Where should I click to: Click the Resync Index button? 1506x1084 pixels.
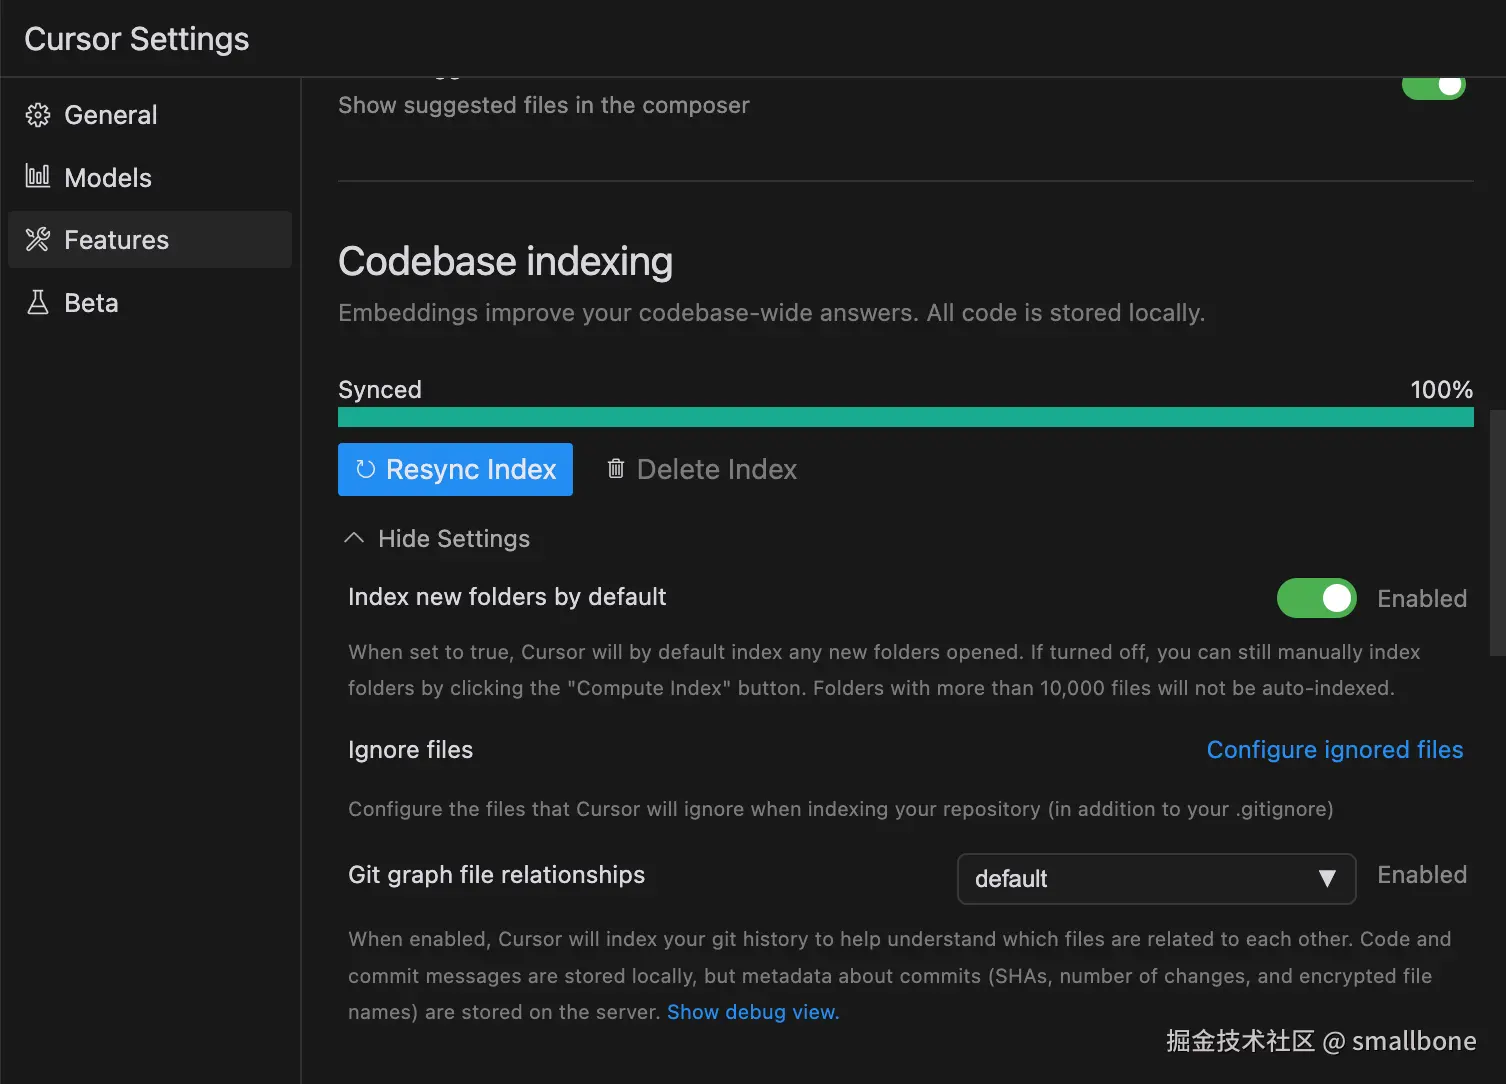click(455, 469)
